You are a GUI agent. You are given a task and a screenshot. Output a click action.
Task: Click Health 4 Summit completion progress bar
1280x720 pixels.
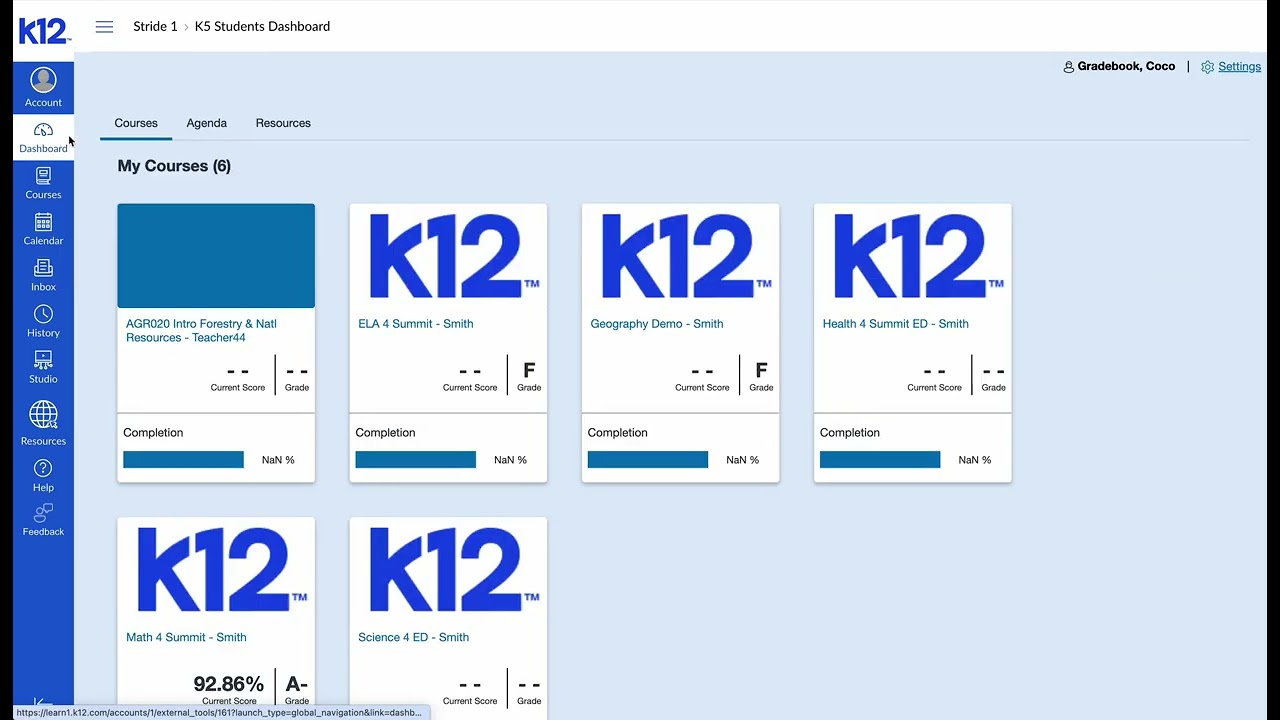point(879,460)
